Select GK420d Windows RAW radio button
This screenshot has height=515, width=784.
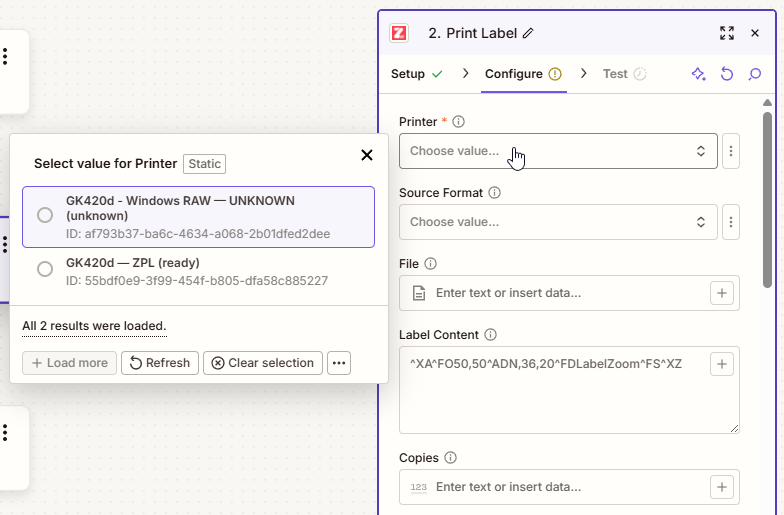point(45,216)
